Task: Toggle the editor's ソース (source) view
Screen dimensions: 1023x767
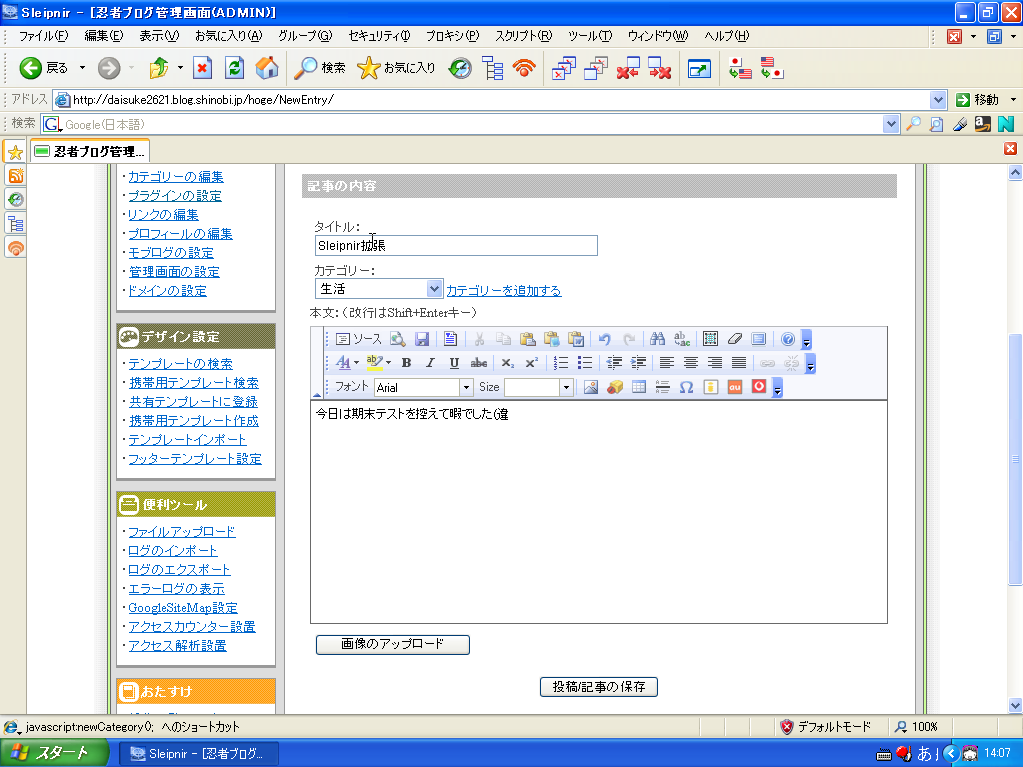Action: pyautogui.click(x=358, y=338)
